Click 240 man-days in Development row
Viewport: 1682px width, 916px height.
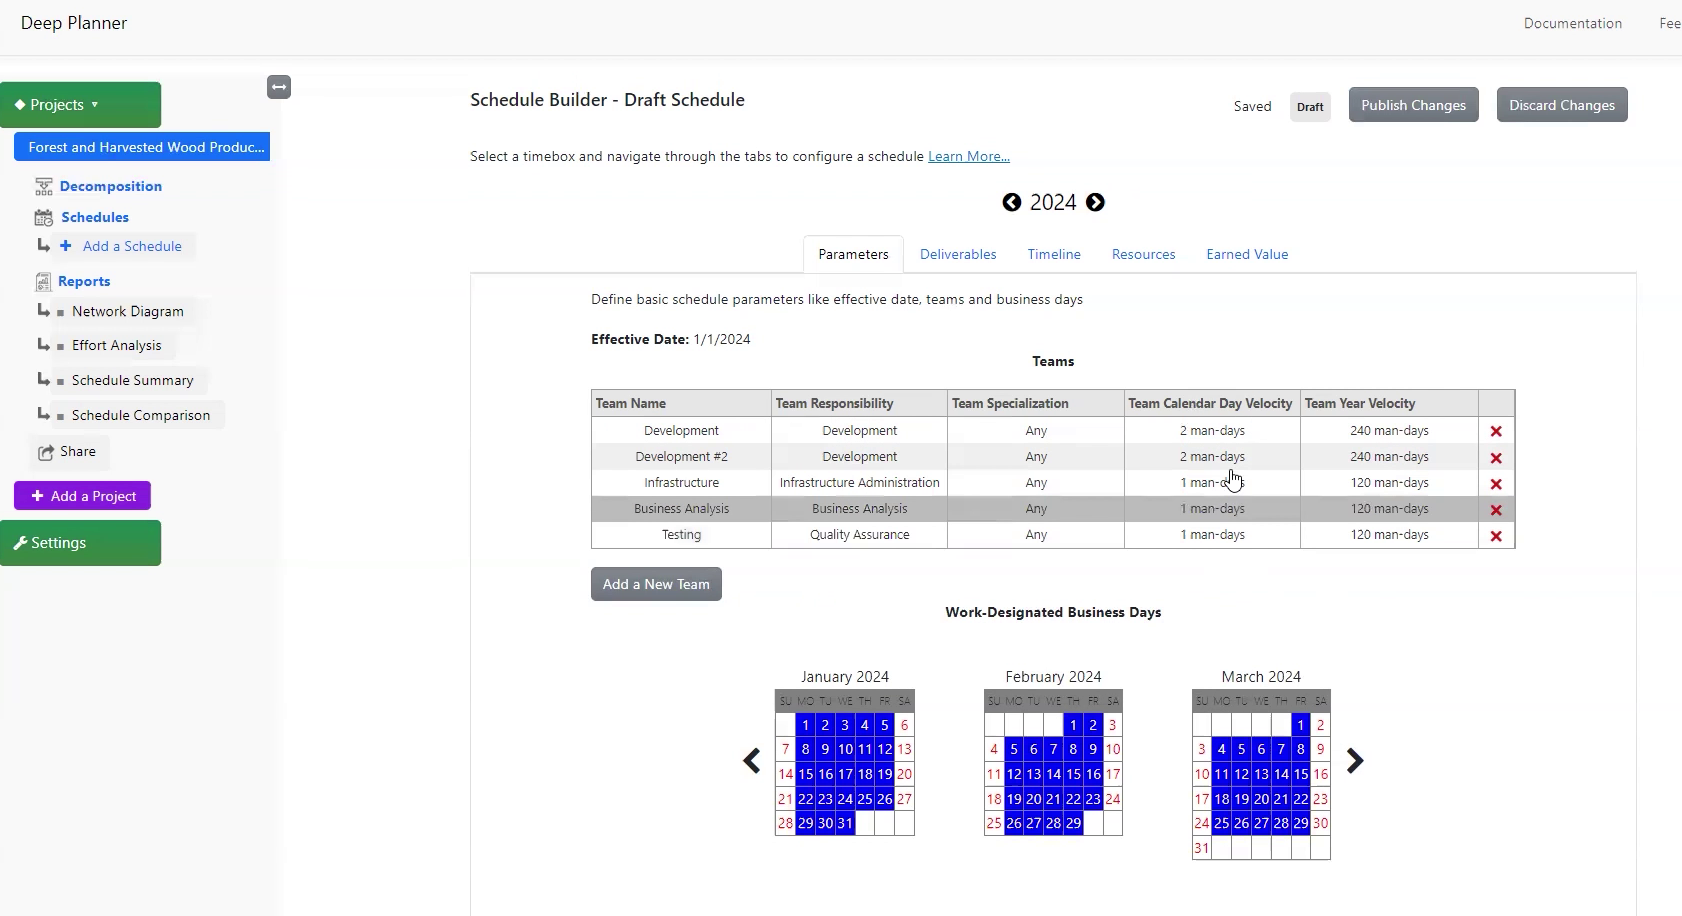(1389, 431)
